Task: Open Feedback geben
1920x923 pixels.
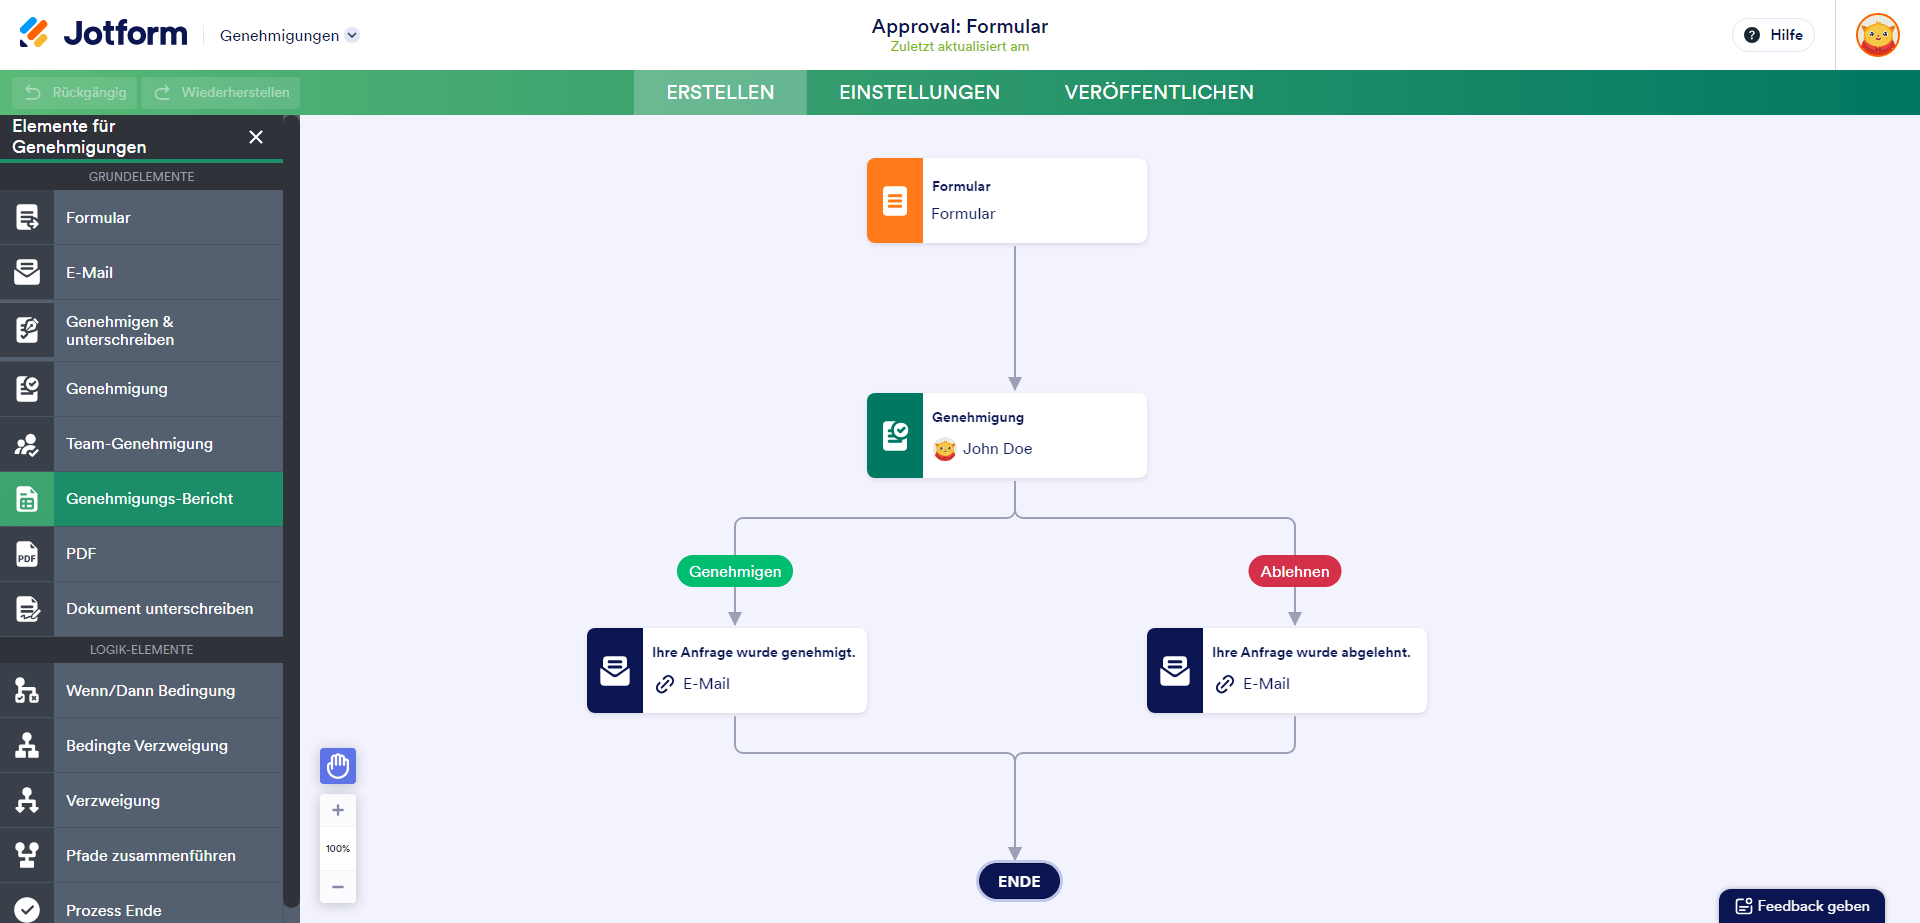Action: pos(1802,906)
